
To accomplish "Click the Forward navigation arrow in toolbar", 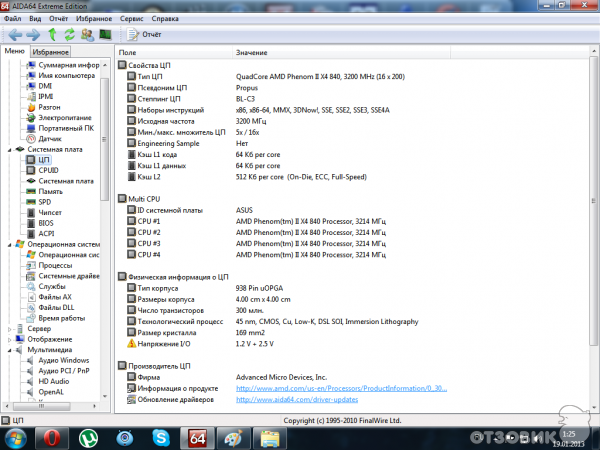I will point(33,34).
